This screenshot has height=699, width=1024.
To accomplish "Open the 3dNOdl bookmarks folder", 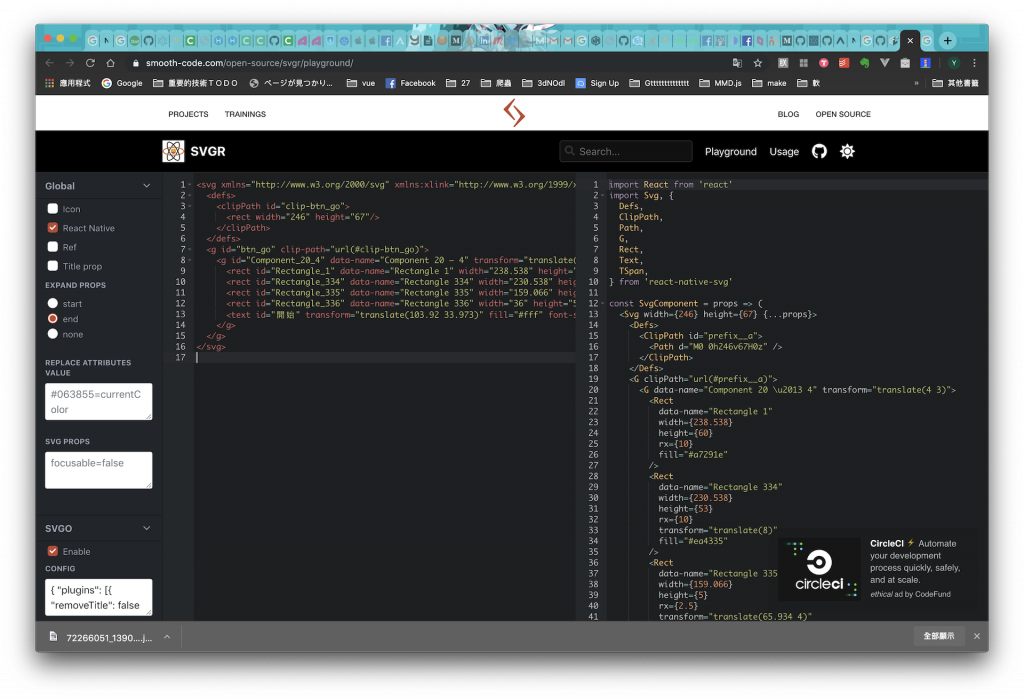I will click(x=543, y=83).
